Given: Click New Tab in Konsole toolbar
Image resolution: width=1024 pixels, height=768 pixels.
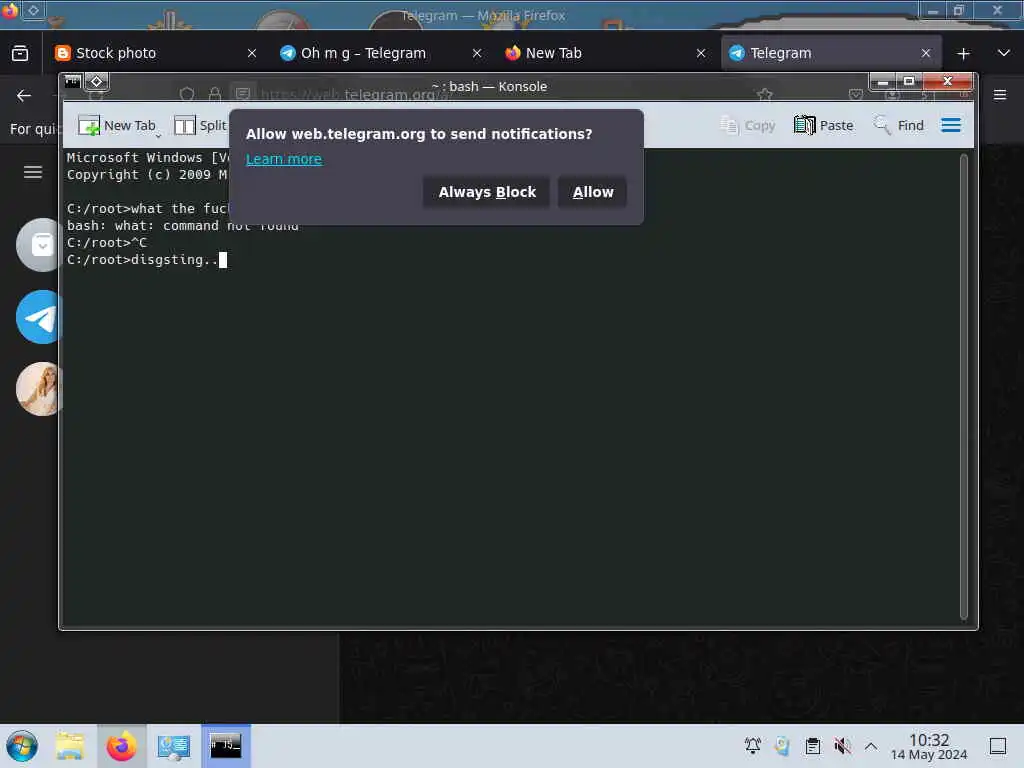Looking at the screenshot, I should (116, 125).
